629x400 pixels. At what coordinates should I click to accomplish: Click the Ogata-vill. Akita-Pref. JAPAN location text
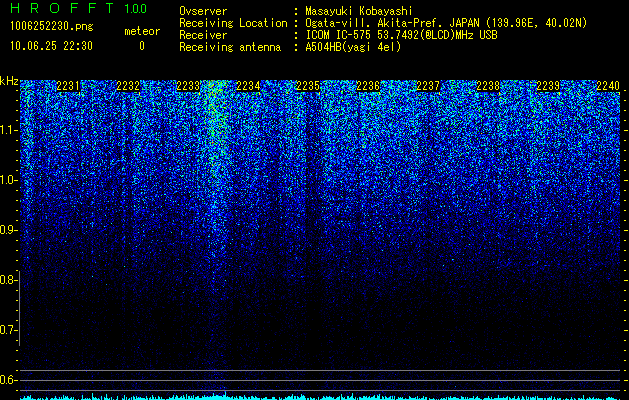coord(446,23)
